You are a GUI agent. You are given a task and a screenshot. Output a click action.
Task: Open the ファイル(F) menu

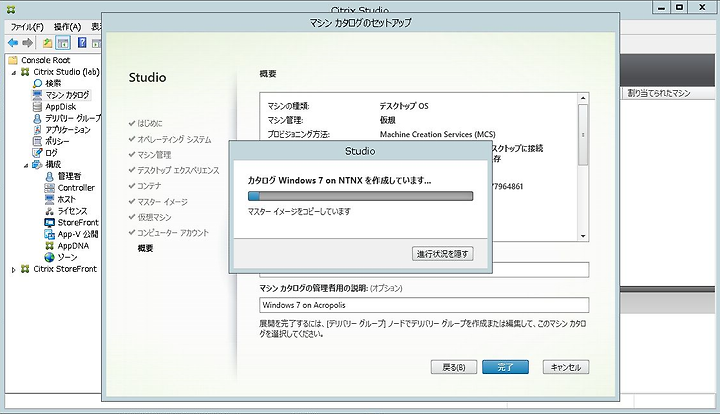point(27,27)
